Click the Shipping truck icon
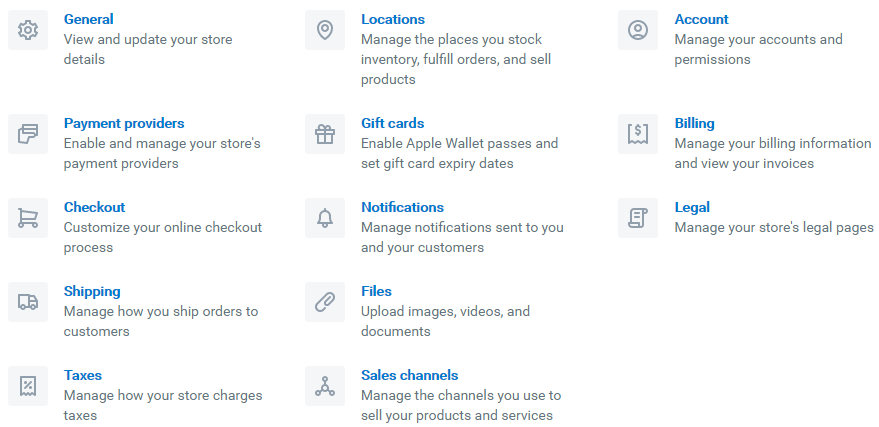The width and height of the screenshot is (879, 427). [x=28, y=302]
